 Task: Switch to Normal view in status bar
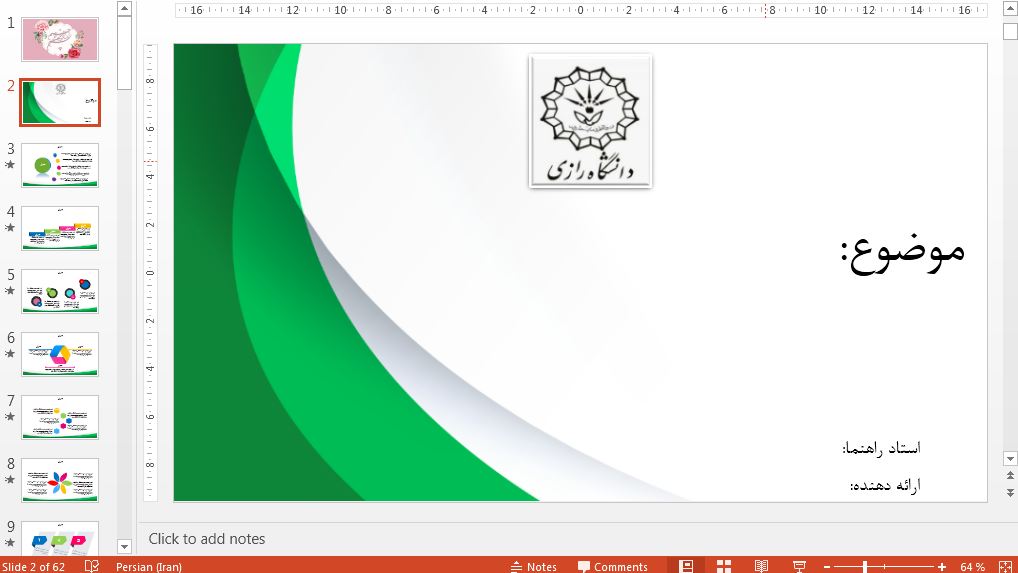click(x=686, y=566)
